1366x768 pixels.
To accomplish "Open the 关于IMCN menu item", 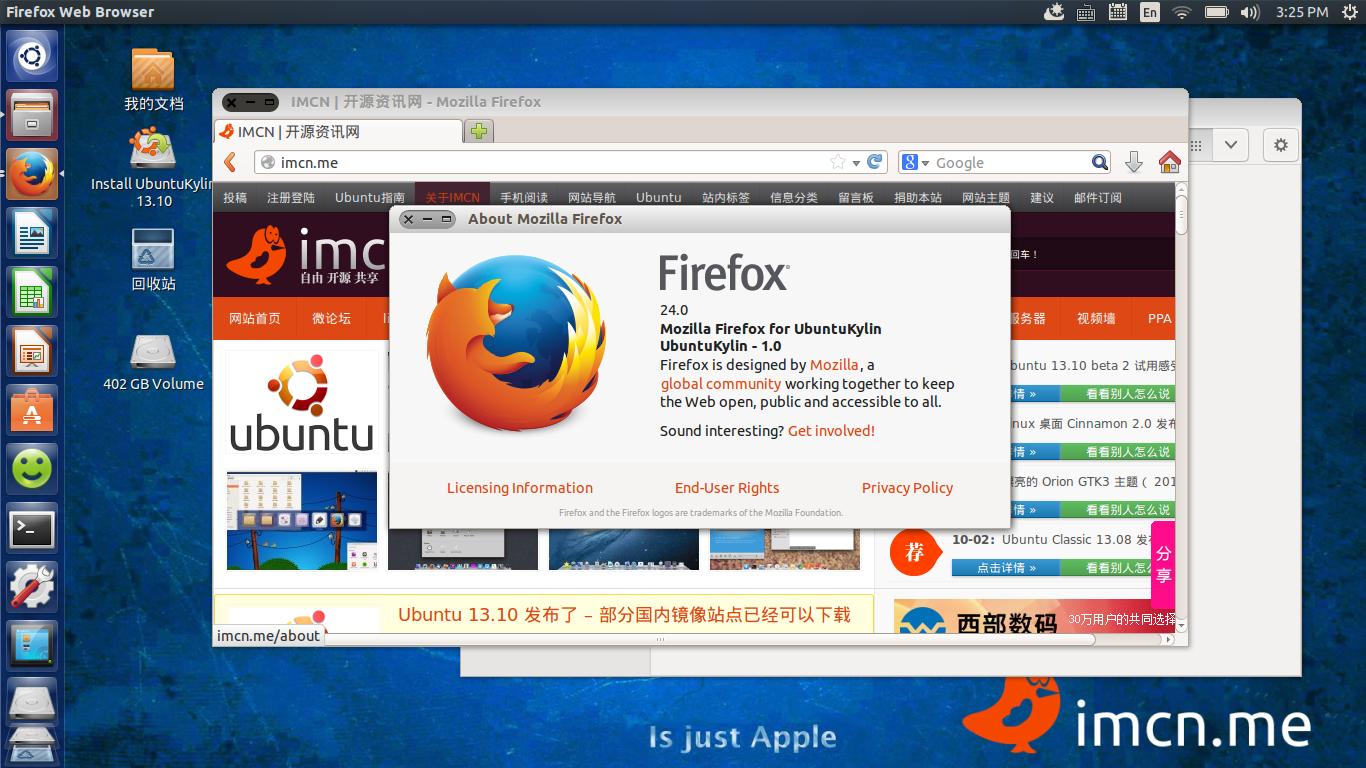I will point(452,198).
